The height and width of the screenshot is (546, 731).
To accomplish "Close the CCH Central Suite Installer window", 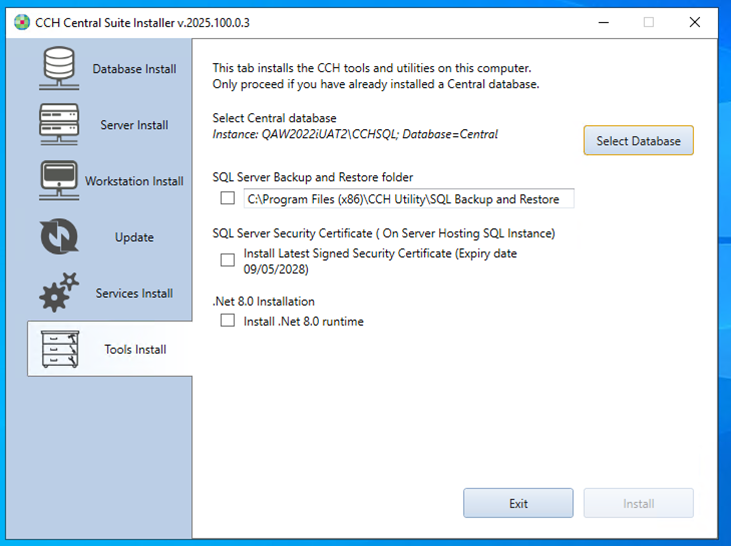I will 695,22.
